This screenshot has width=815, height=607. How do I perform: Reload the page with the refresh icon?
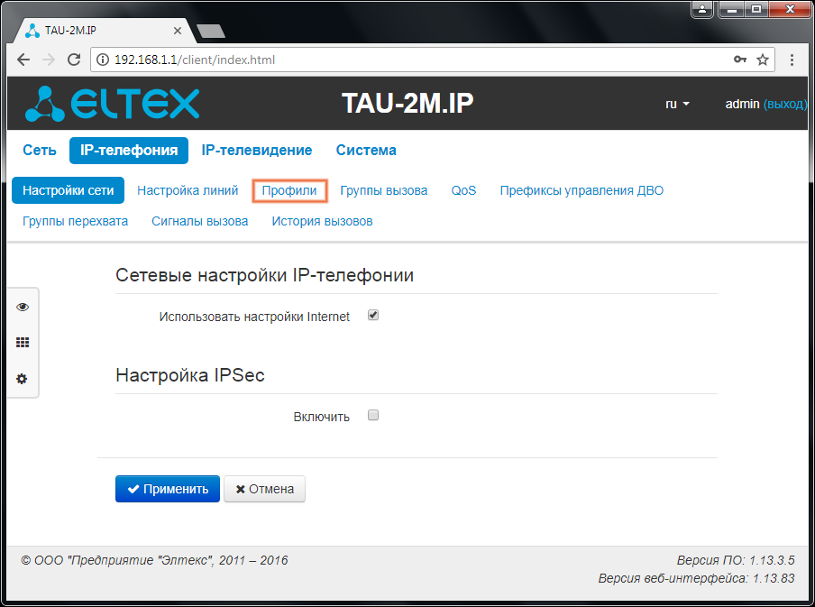coord(74,60)
